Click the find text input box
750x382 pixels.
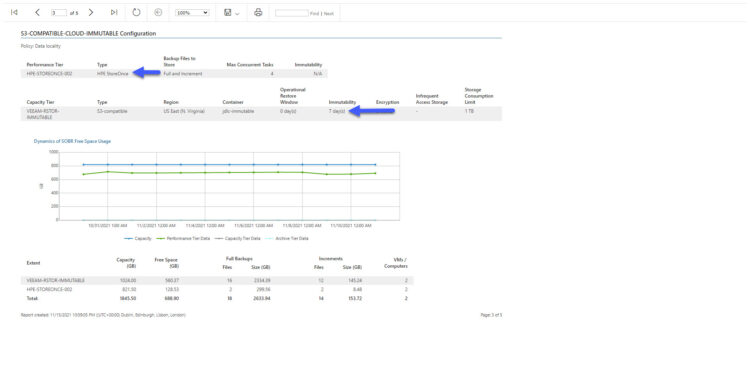(292, 13)
